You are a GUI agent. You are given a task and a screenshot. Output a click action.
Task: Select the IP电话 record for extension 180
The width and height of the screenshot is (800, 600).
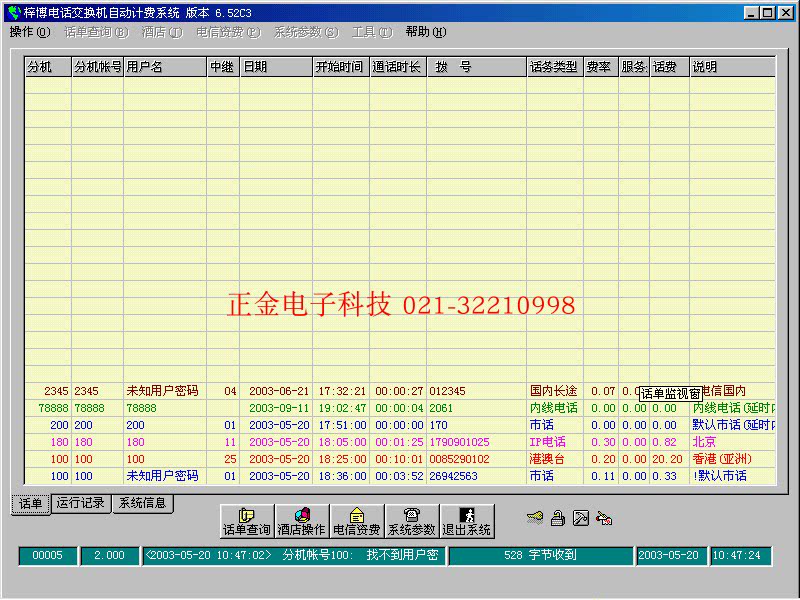(547, 442)
